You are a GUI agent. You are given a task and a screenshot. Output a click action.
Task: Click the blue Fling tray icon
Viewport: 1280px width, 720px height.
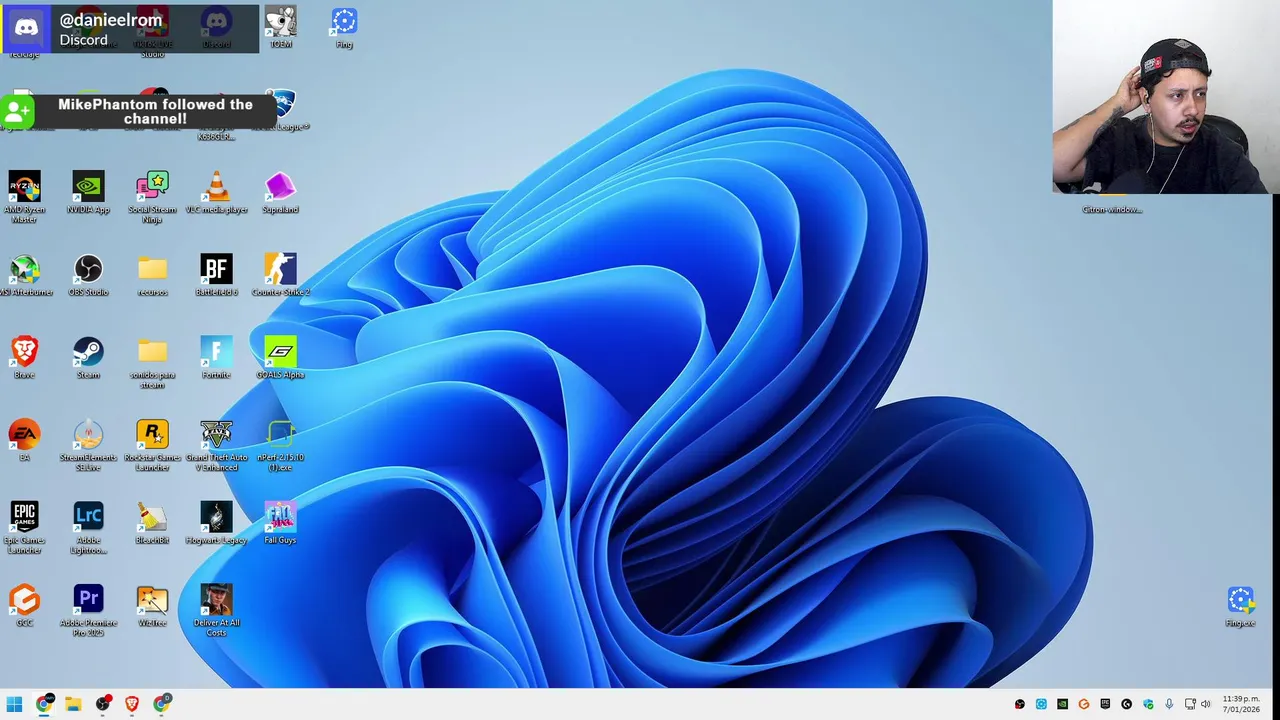1041,704
